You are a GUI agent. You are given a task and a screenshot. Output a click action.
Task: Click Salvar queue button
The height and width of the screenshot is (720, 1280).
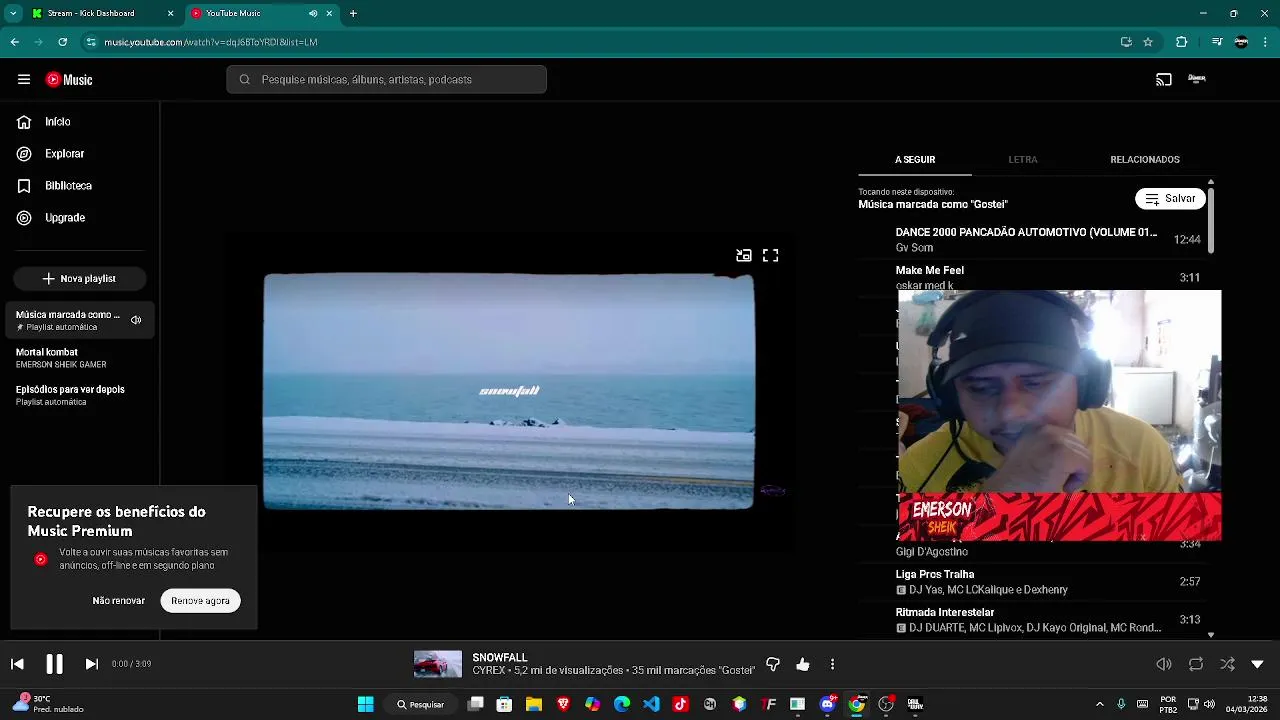[1170, 199]
